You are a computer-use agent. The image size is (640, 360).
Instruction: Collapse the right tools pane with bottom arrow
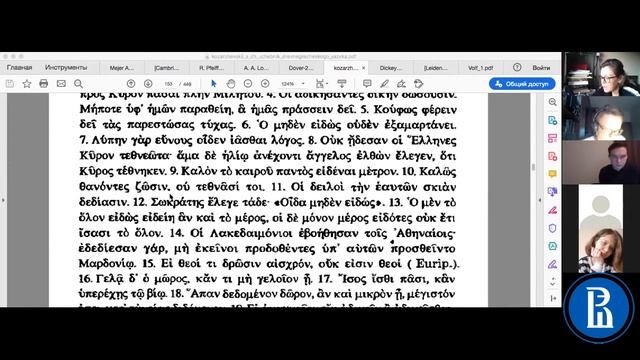[553, 298]
